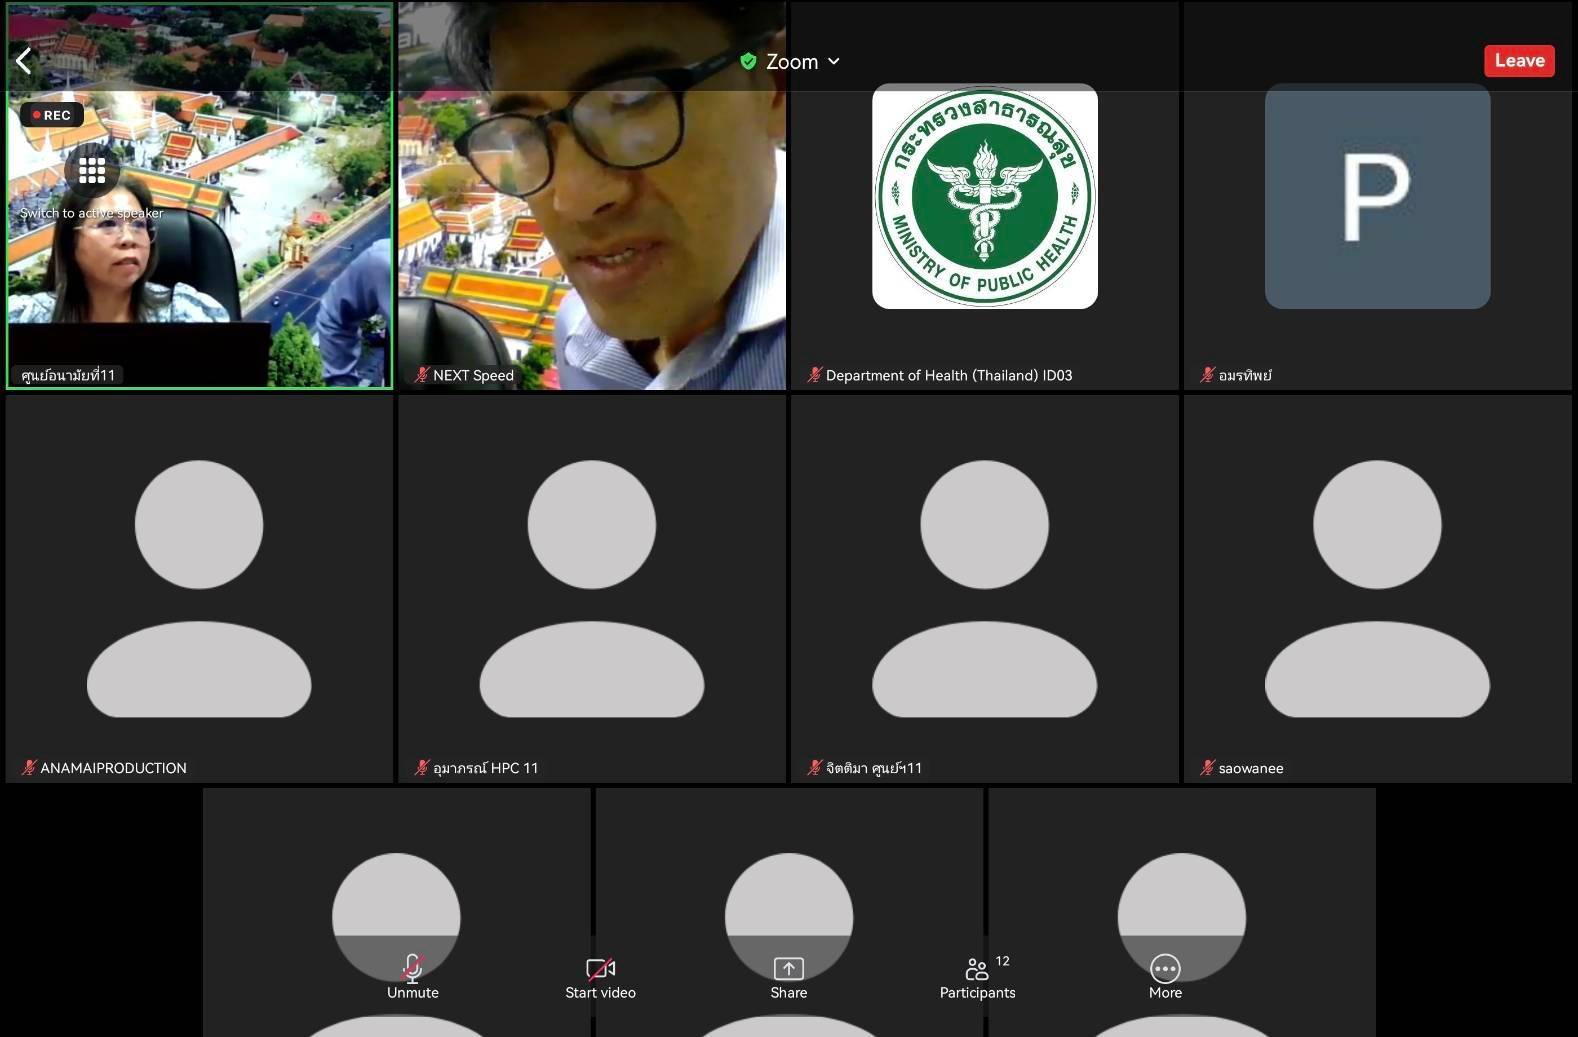
Task: Start video from the toolbar
Action: click(600, 976)
